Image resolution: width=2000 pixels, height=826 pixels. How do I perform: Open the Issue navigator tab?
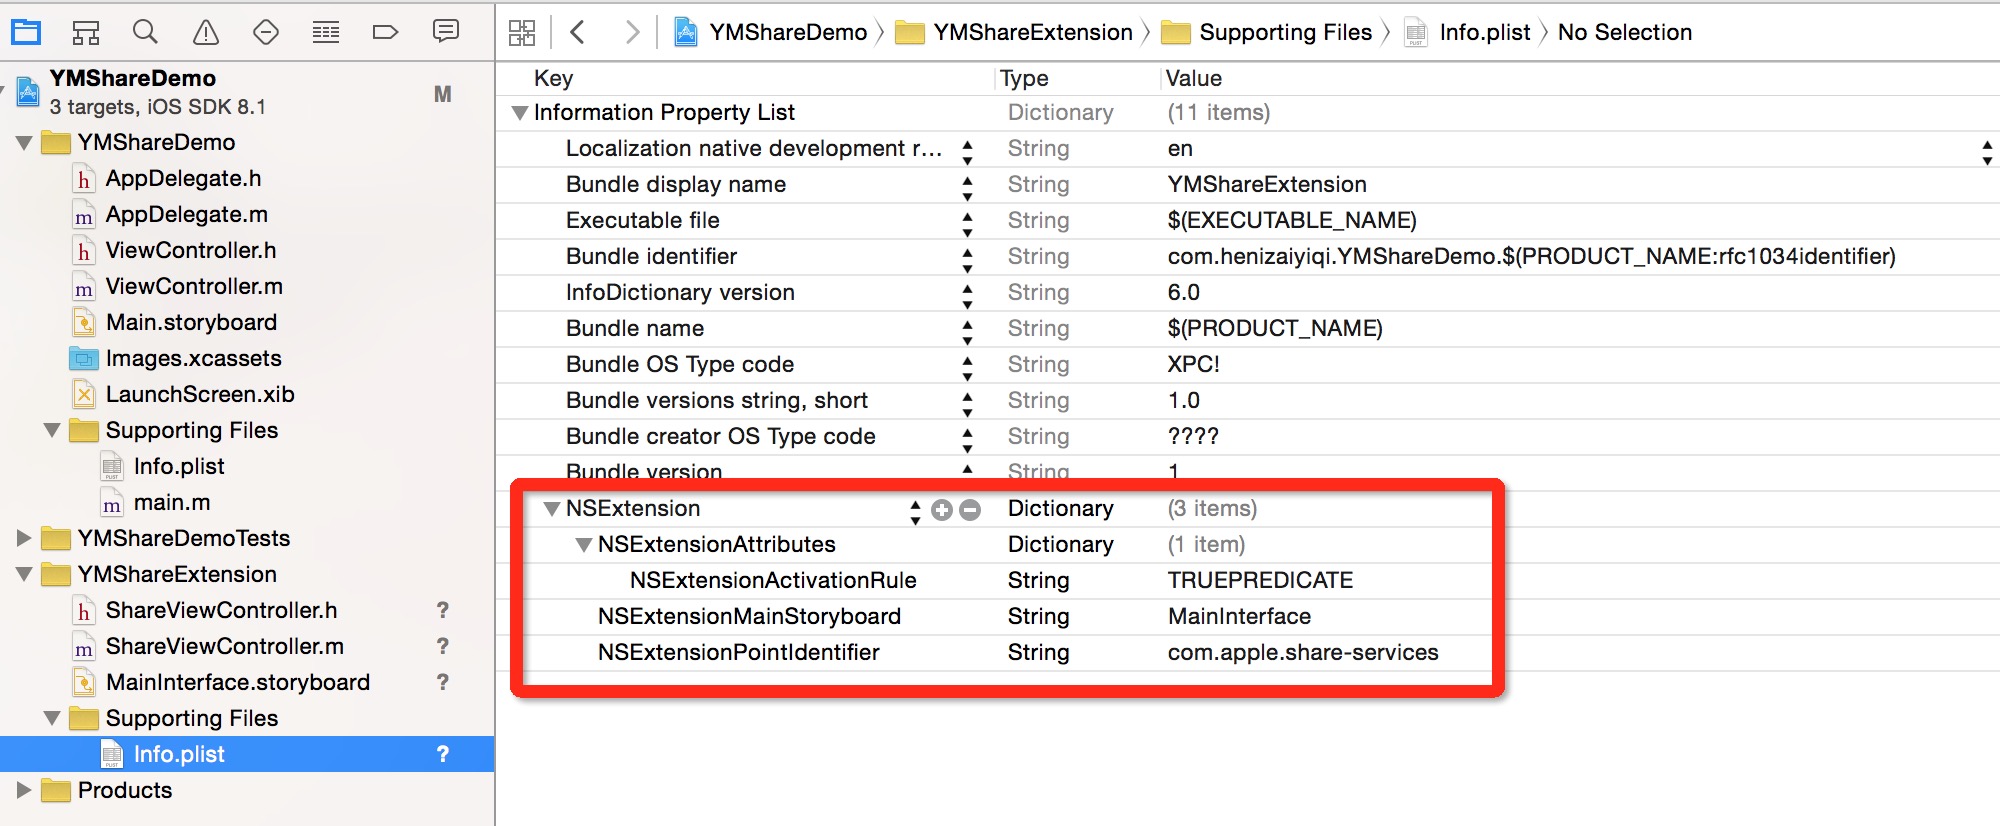[206, 32]
